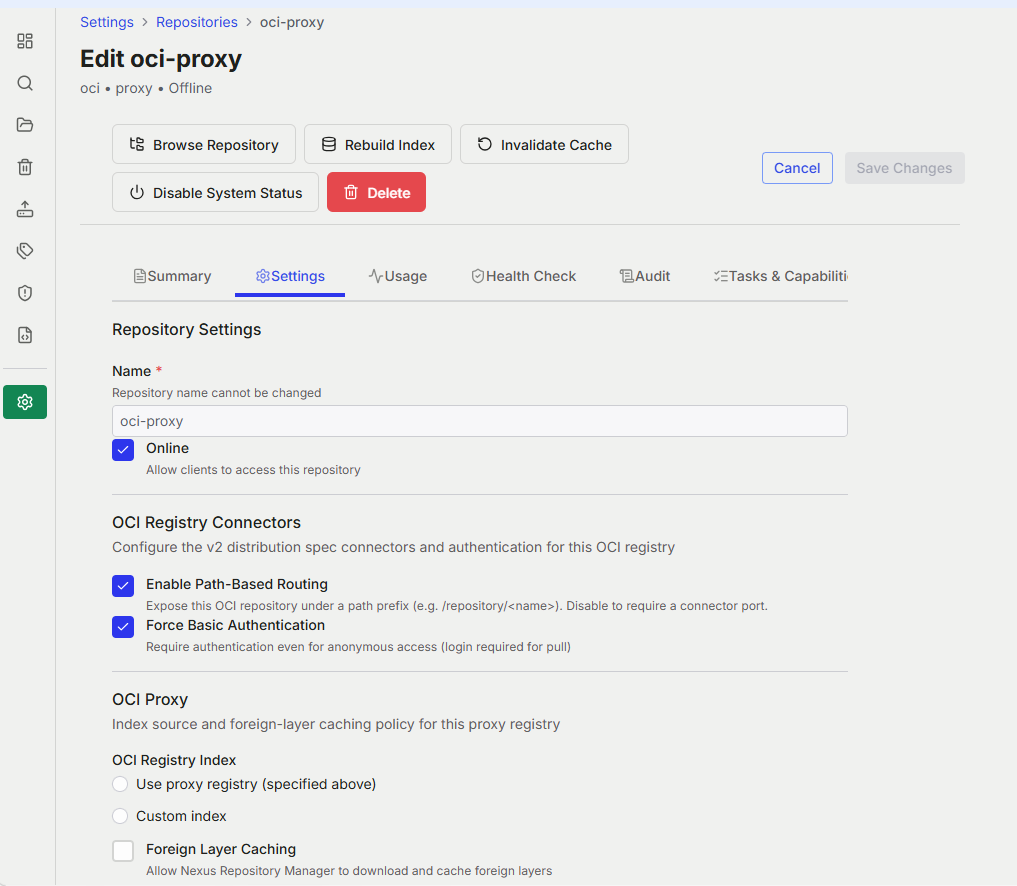Click the Name input field
Image resolution: width=1017 pixels, height=886 pixels.
480,421
